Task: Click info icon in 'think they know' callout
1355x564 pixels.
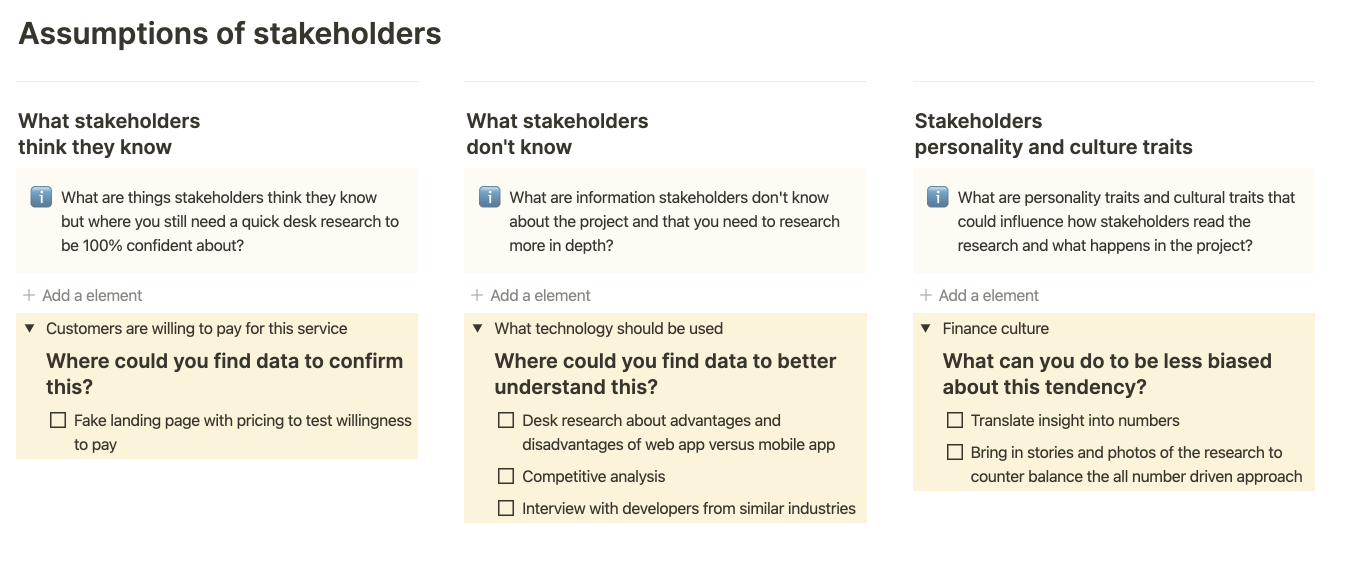Action: coord(41,197)
